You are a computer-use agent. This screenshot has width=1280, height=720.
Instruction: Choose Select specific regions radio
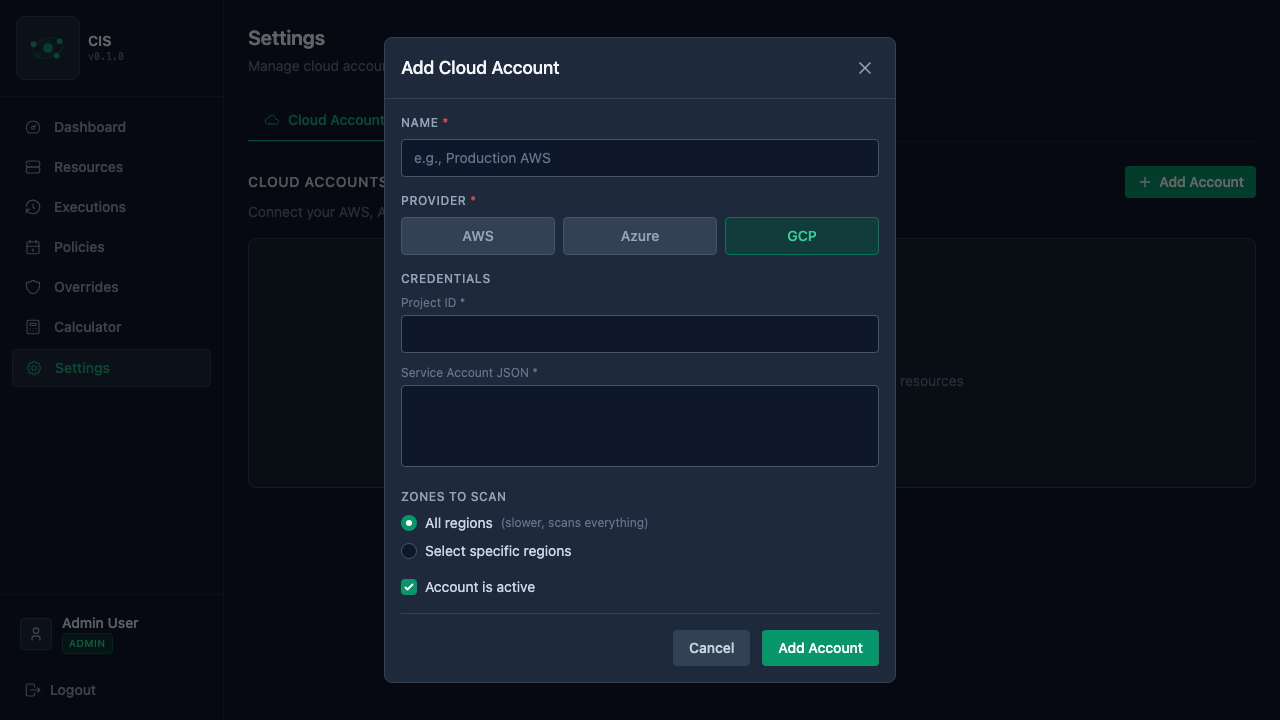coord(409,551)
